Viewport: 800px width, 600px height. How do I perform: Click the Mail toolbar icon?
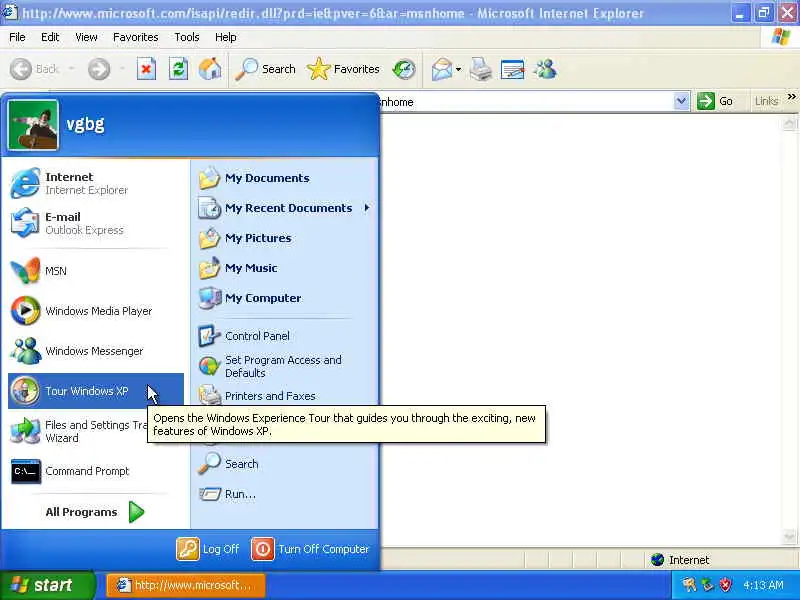point(442,69)
